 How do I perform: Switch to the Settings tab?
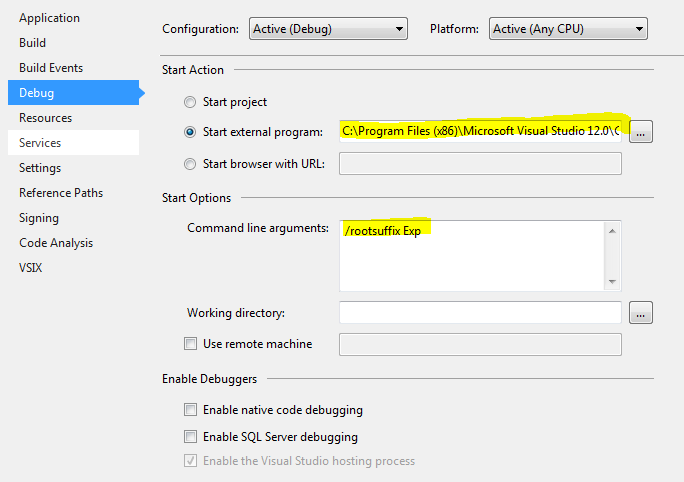(40, 168)
